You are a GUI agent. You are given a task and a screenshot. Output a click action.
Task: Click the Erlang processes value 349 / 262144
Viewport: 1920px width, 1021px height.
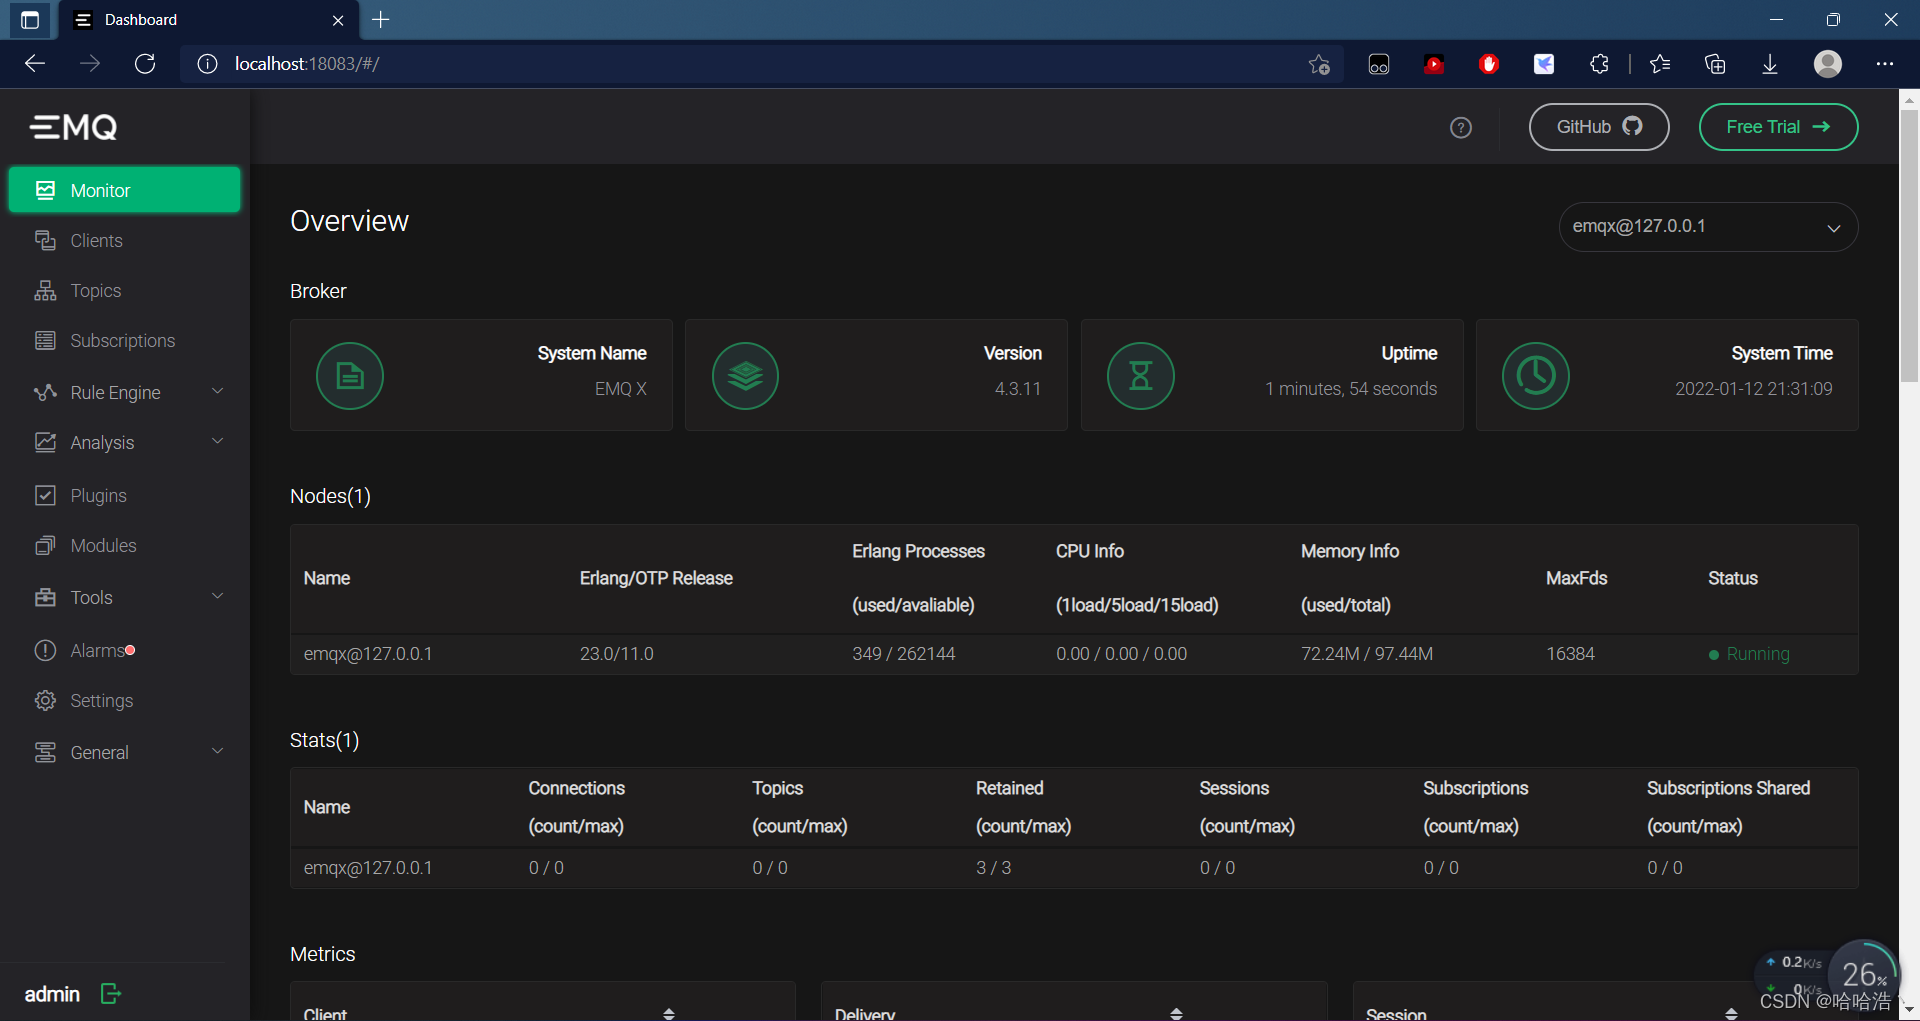[903, 654]
